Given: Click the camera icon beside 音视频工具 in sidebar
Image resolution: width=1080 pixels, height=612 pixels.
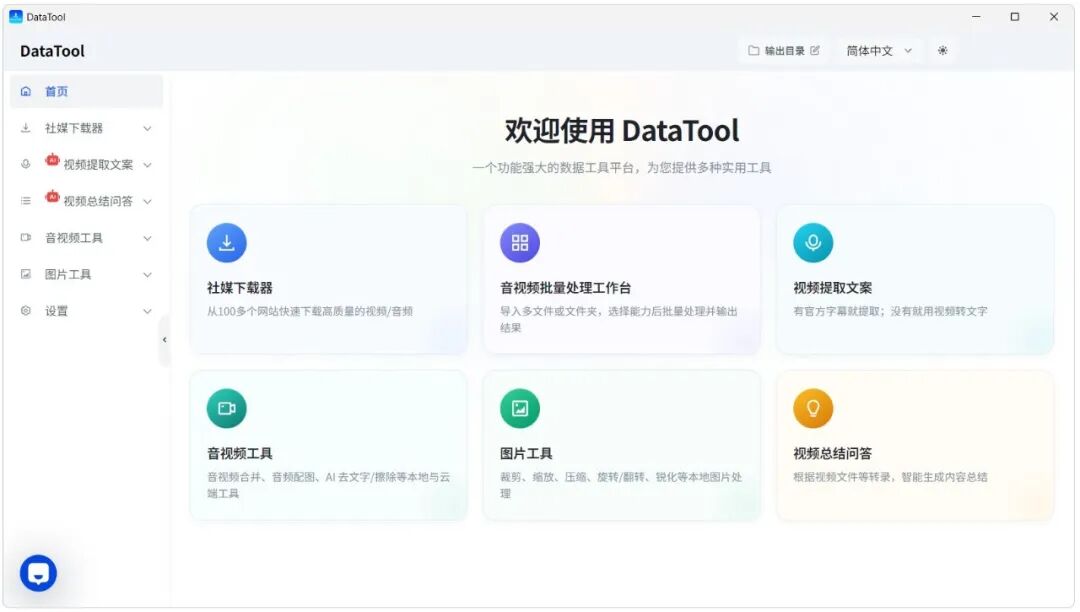Looking at the screenshot, I should [26, 238].
